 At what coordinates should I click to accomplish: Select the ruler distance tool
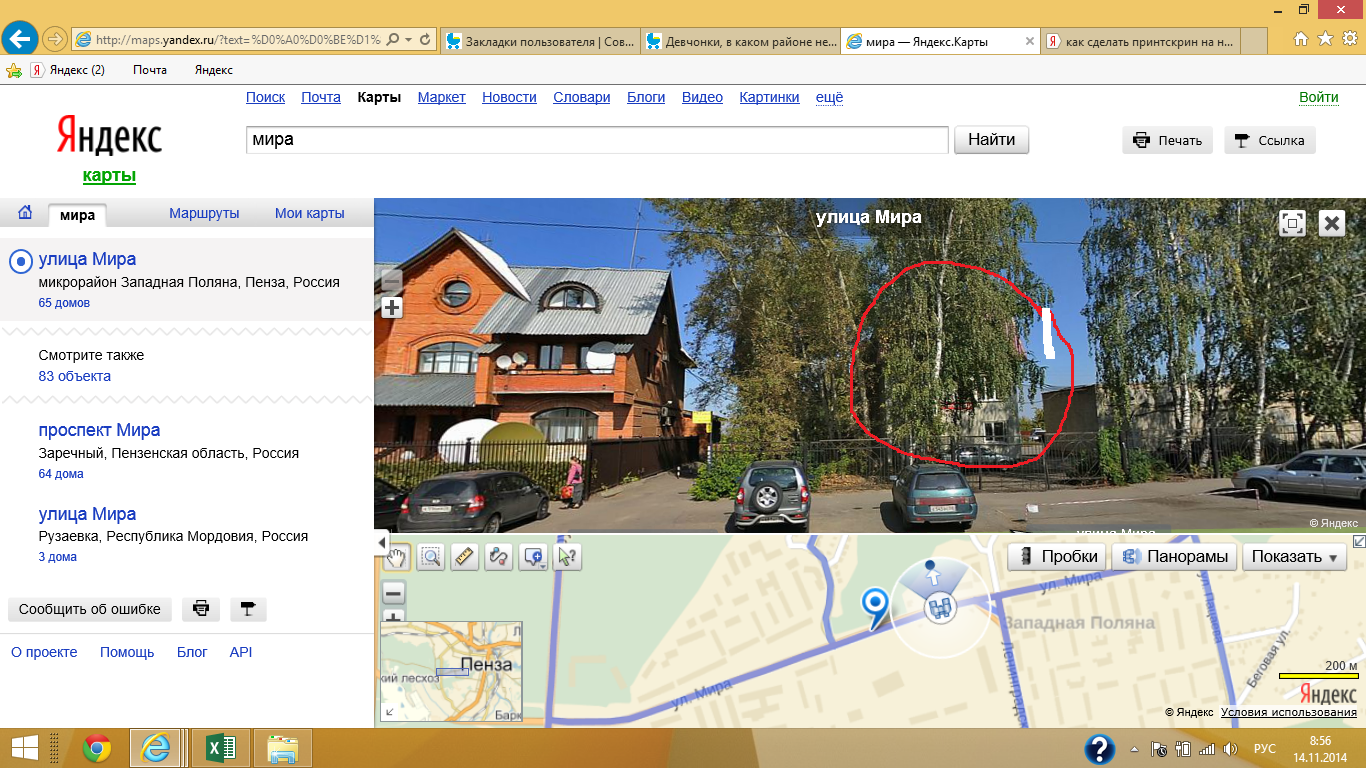coord(464,557)
